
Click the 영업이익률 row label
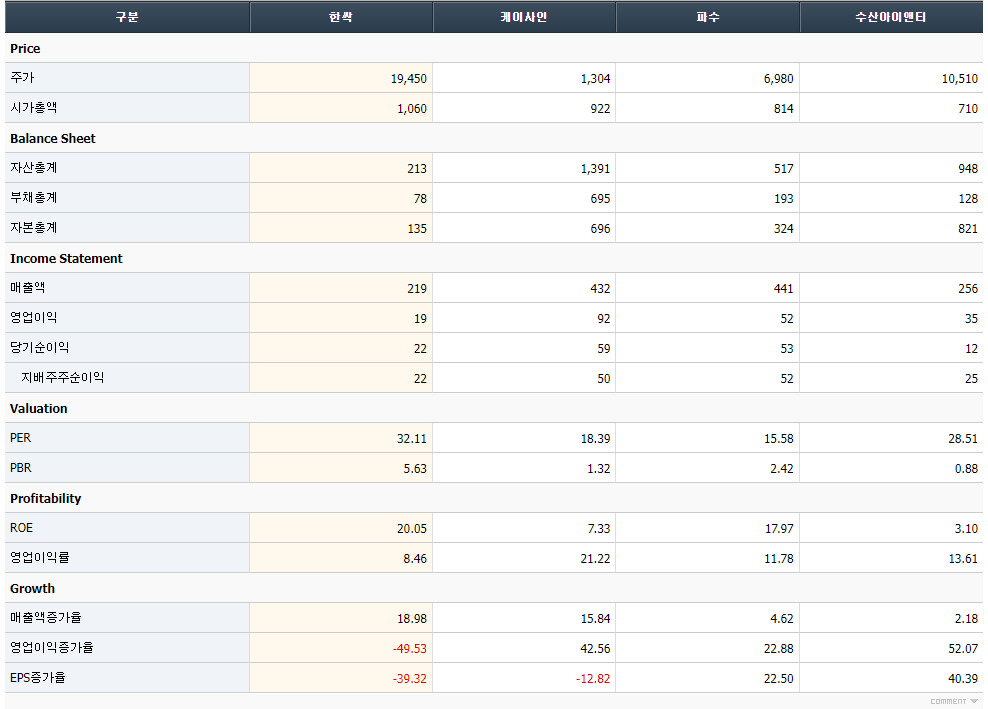40,558
